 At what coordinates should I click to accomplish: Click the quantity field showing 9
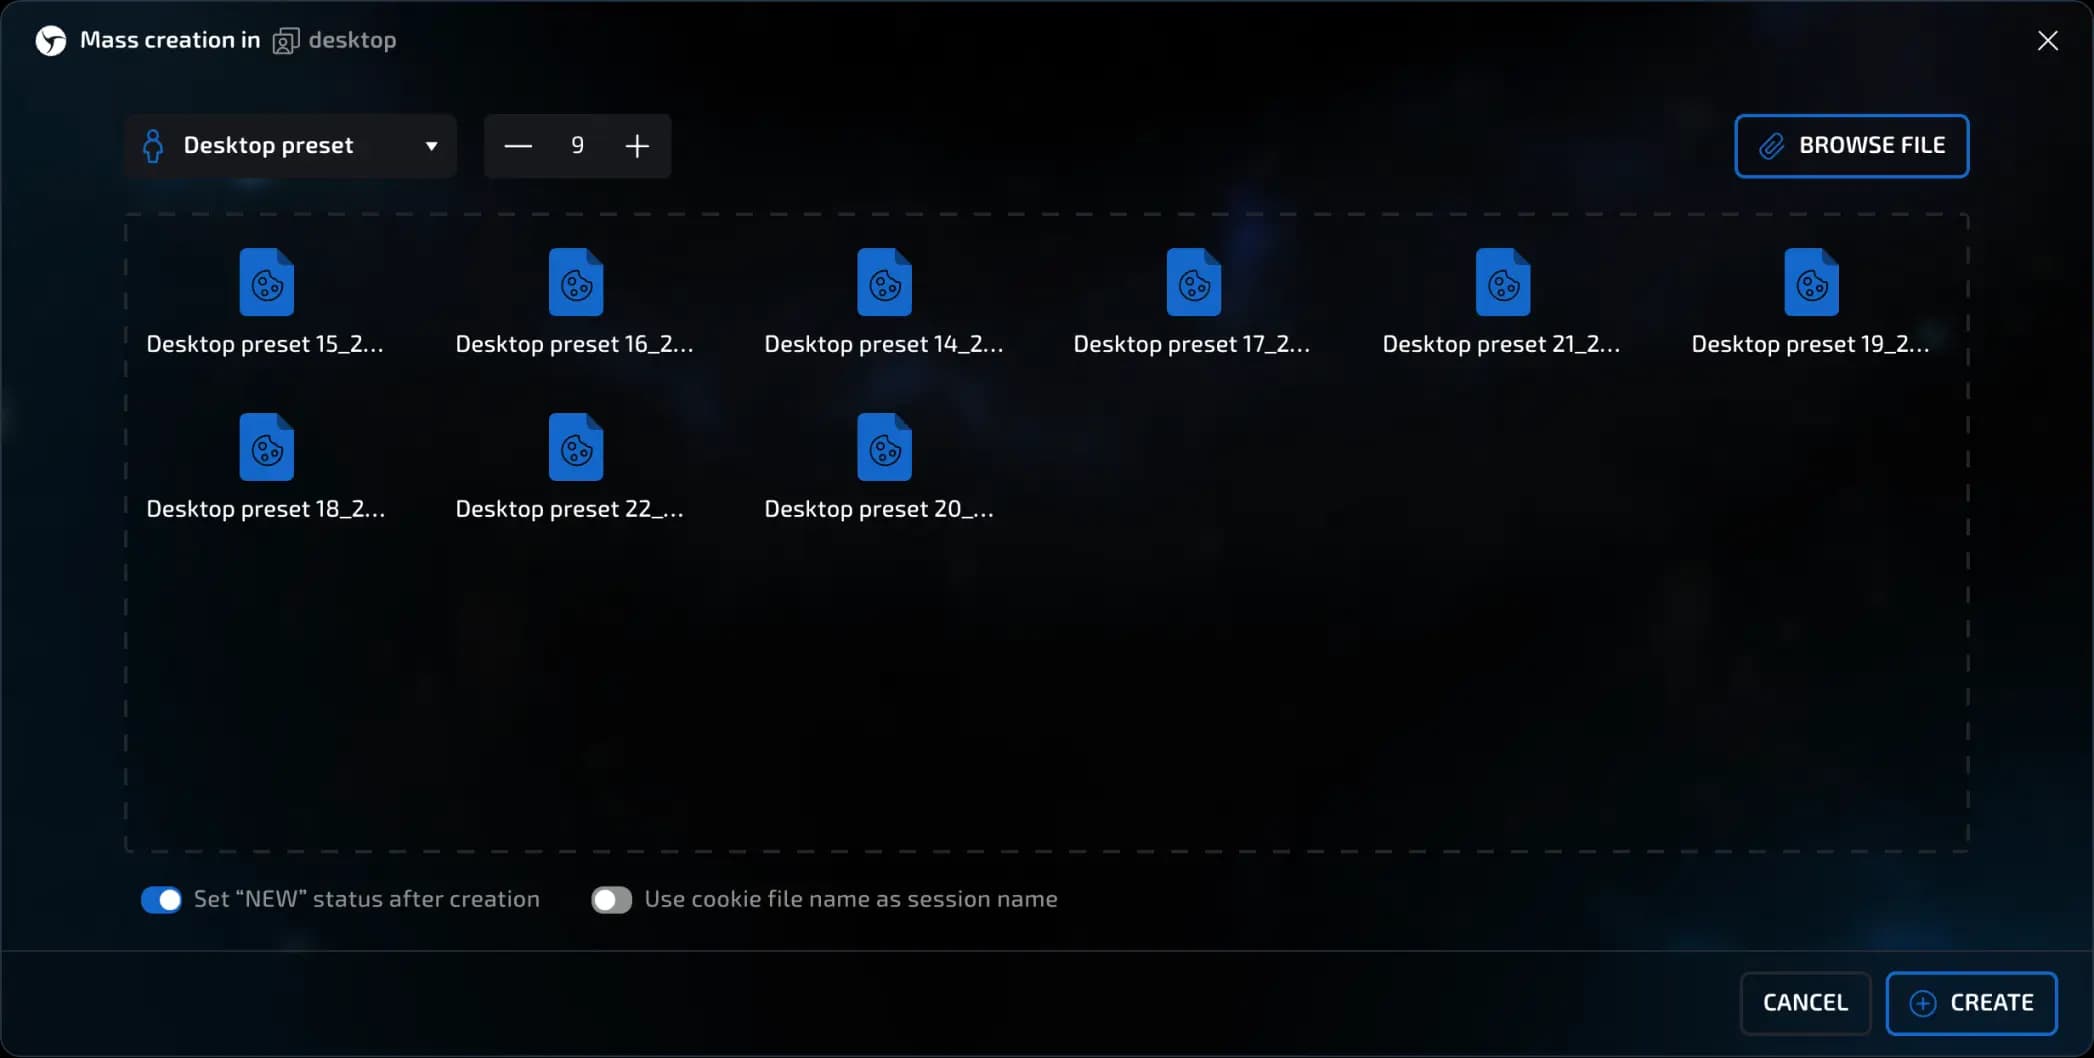(x=577, y=146)
